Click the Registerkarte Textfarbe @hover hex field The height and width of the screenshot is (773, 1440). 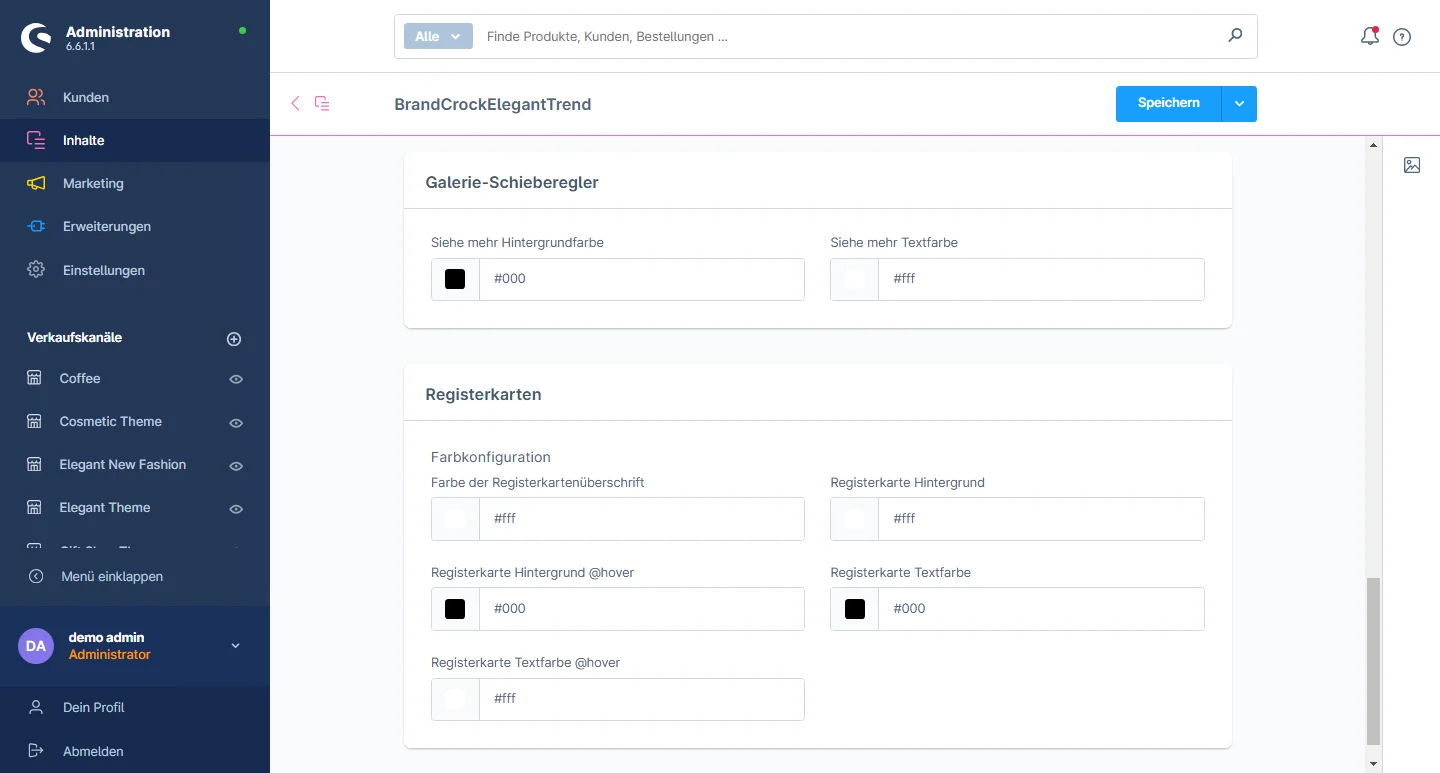coord(640,699)
